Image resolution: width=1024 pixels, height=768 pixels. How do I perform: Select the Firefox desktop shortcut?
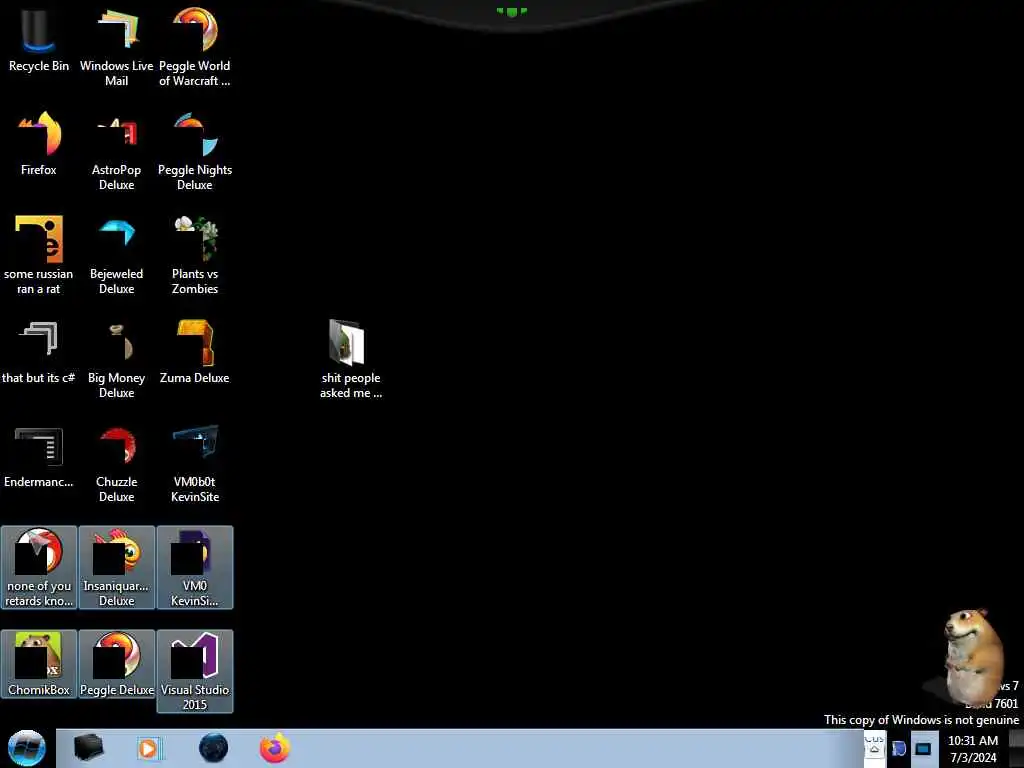[x=39, y=144]
